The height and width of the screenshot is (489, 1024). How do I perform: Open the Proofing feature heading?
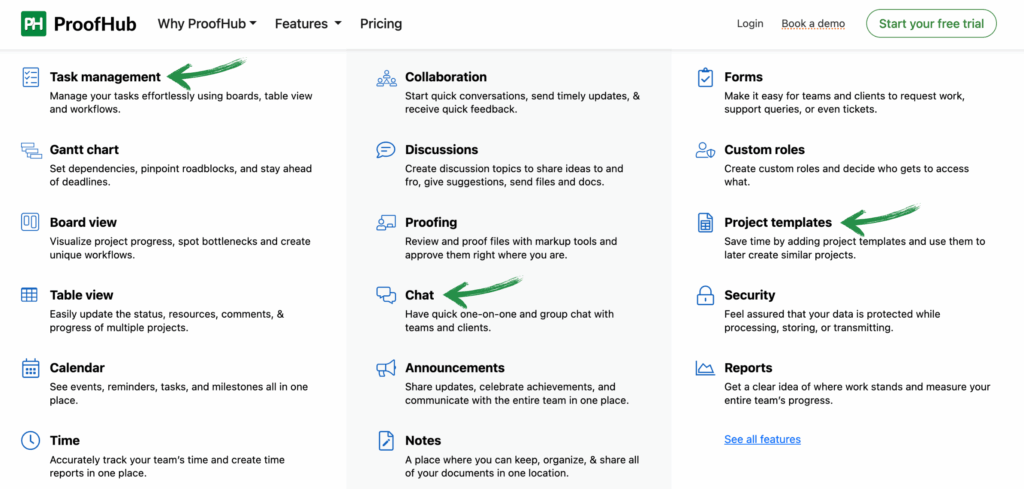(431, 222)
